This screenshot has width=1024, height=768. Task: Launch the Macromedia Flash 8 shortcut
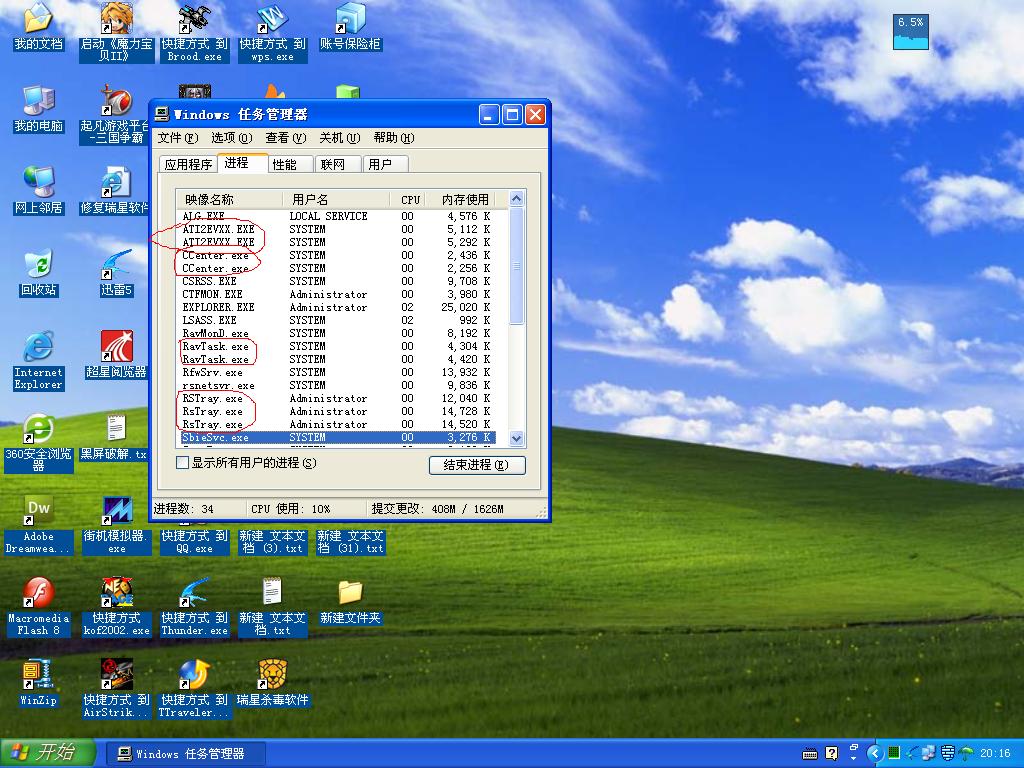click(38, 593)
